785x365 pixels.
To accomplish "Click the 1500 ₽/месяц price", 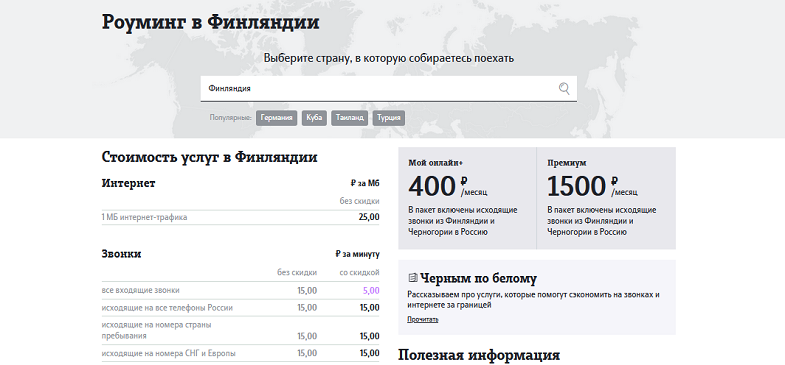I will (x=592, y=186).
